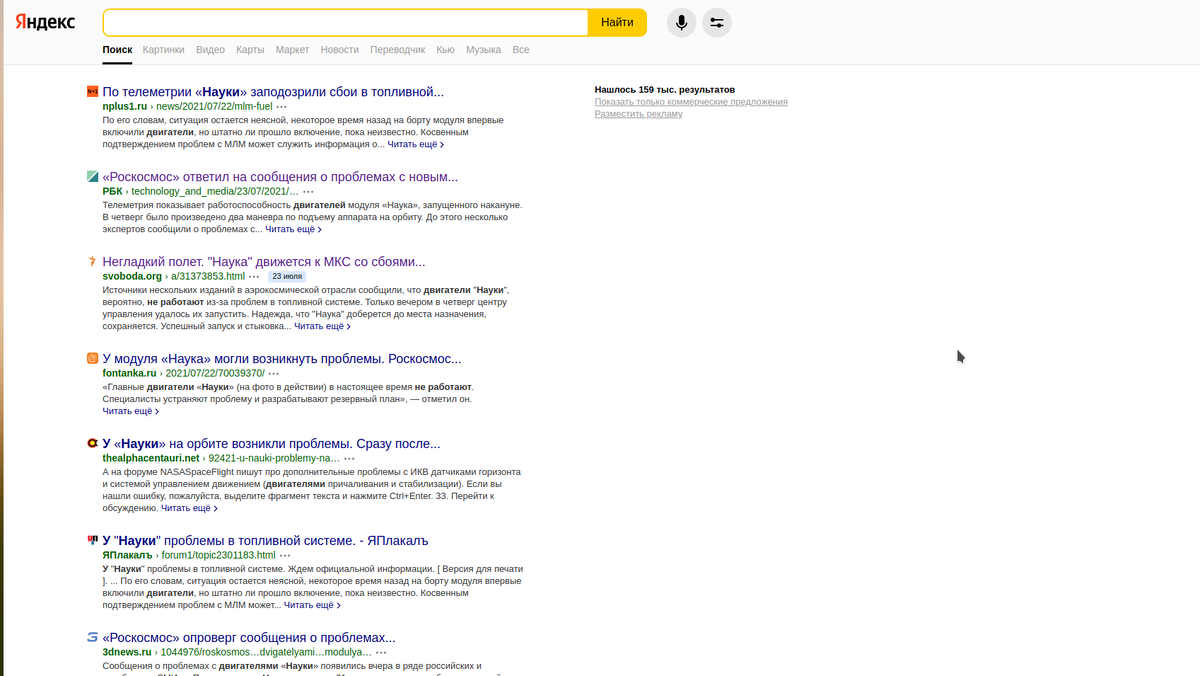
Task: Expand 'Читать ещё' in nplus1.ru snippet
Action: point(415,144)
